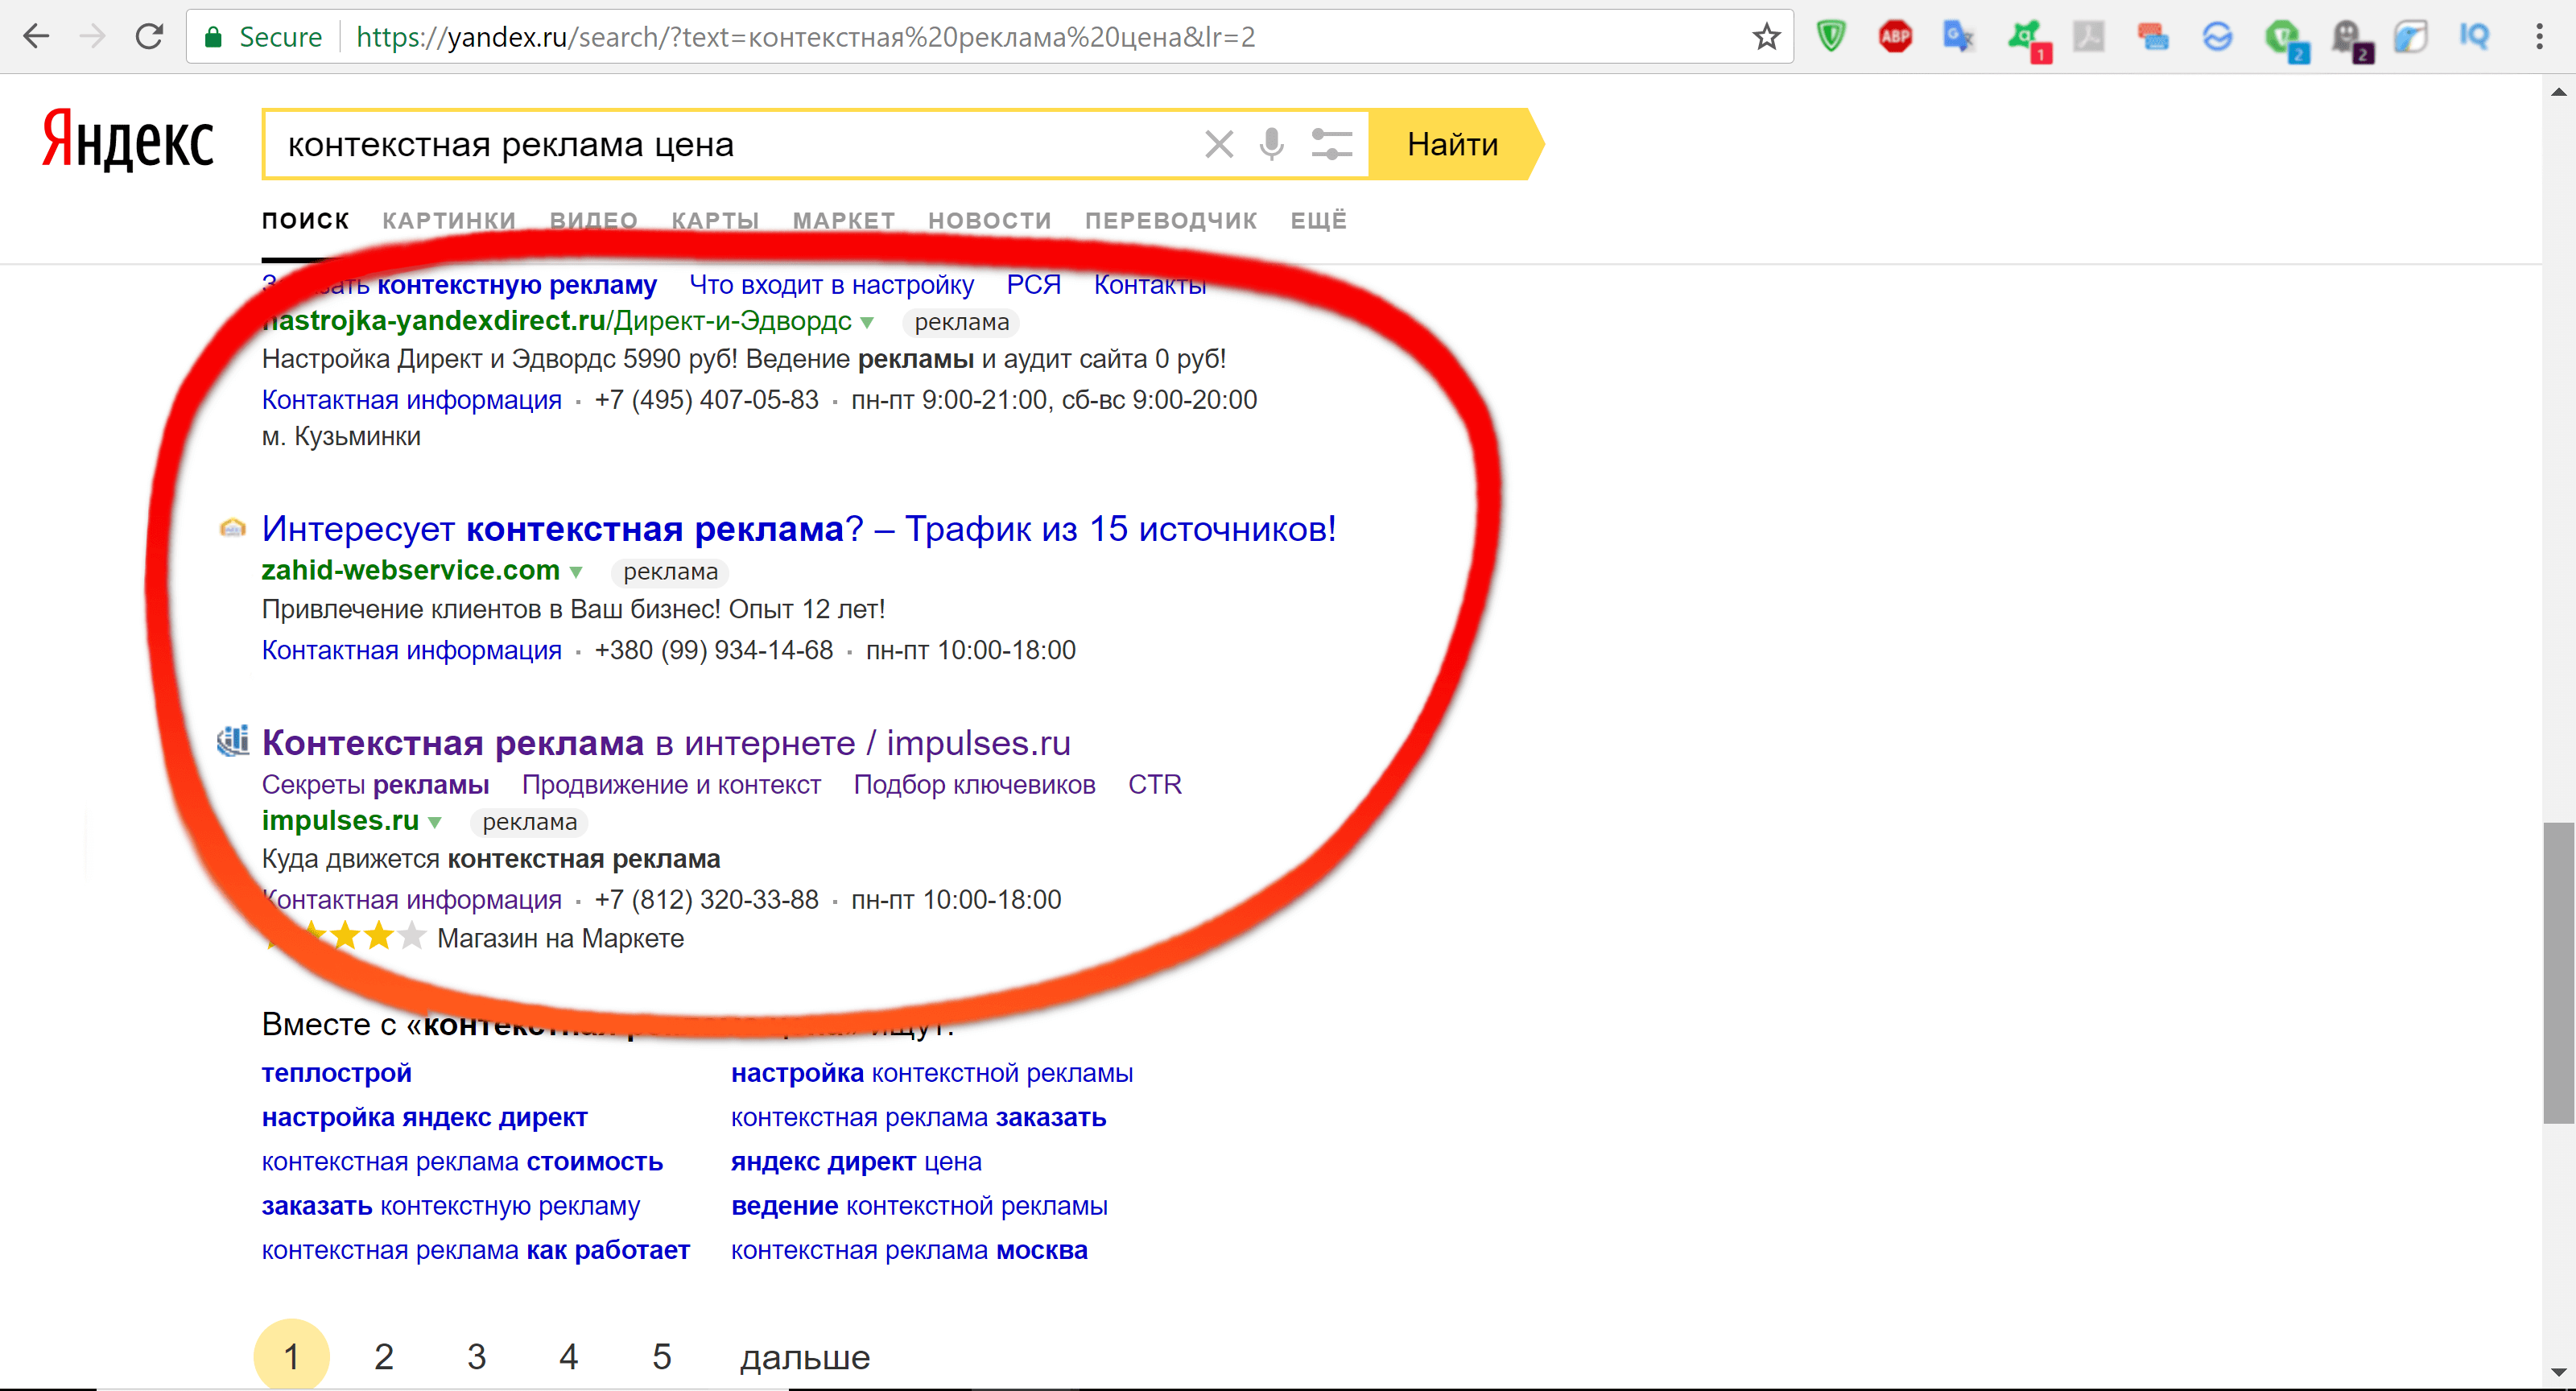The width and height of the screenshot is (2576, 1391).
Task: Reload the page with the refresh icon
Action: (149, 37)
